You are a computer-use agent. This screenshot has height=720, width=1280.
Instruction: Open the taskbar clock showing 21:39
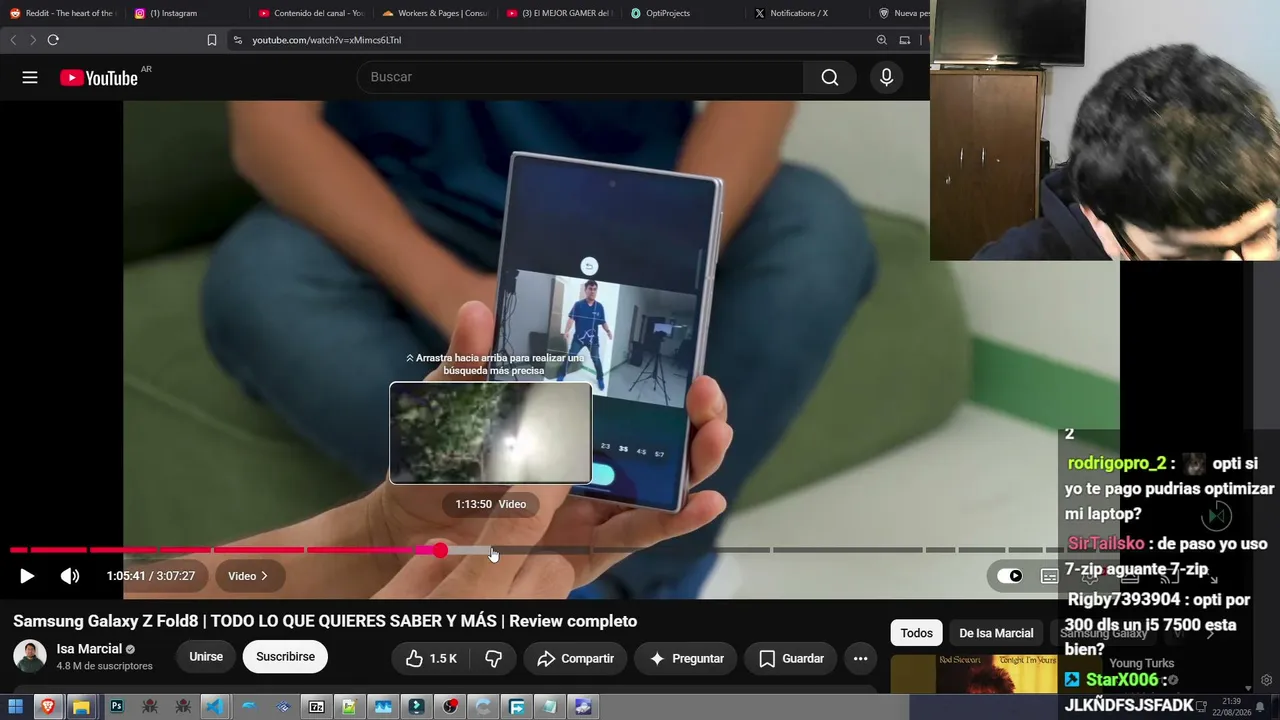(x=1231, y=707)
